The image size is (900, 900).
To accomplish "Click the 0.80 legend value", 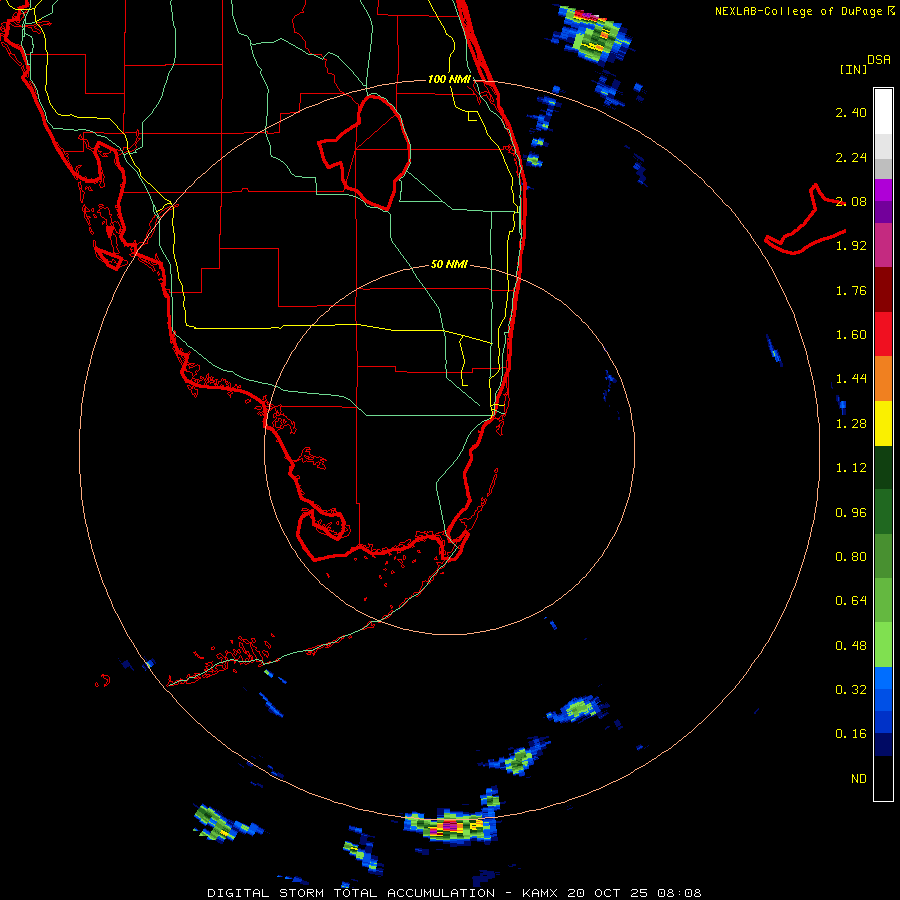I will click(x=851, y=557).
